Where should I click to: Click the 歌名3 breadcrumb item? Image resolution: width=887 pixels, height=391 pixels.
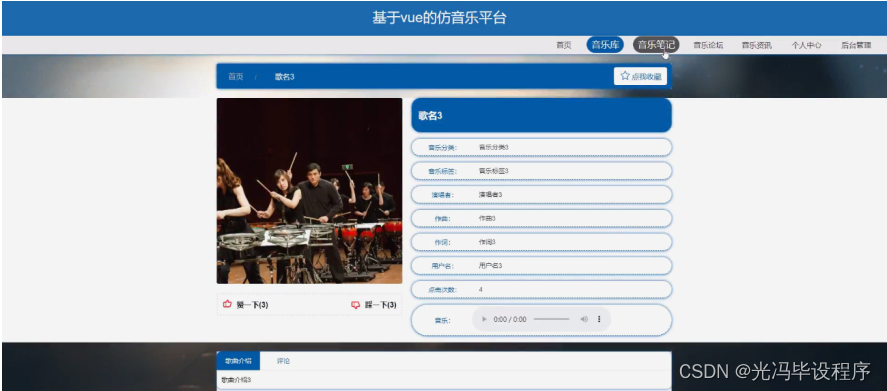285,76
